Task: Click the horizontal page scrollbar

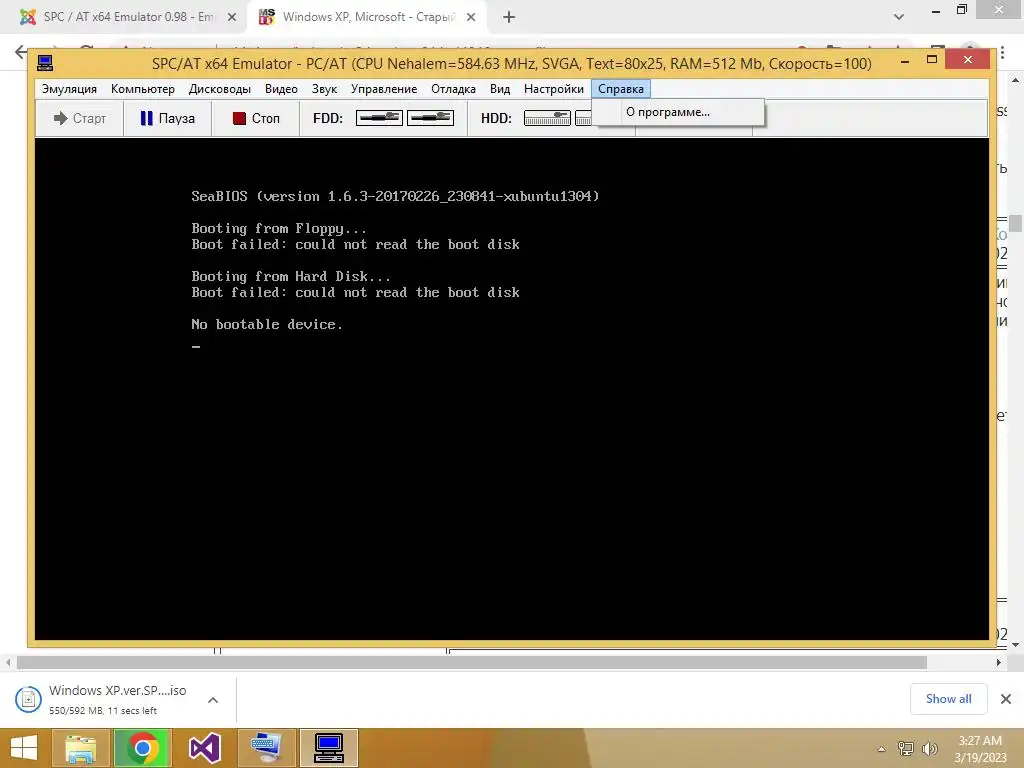Action: (472, 662)
